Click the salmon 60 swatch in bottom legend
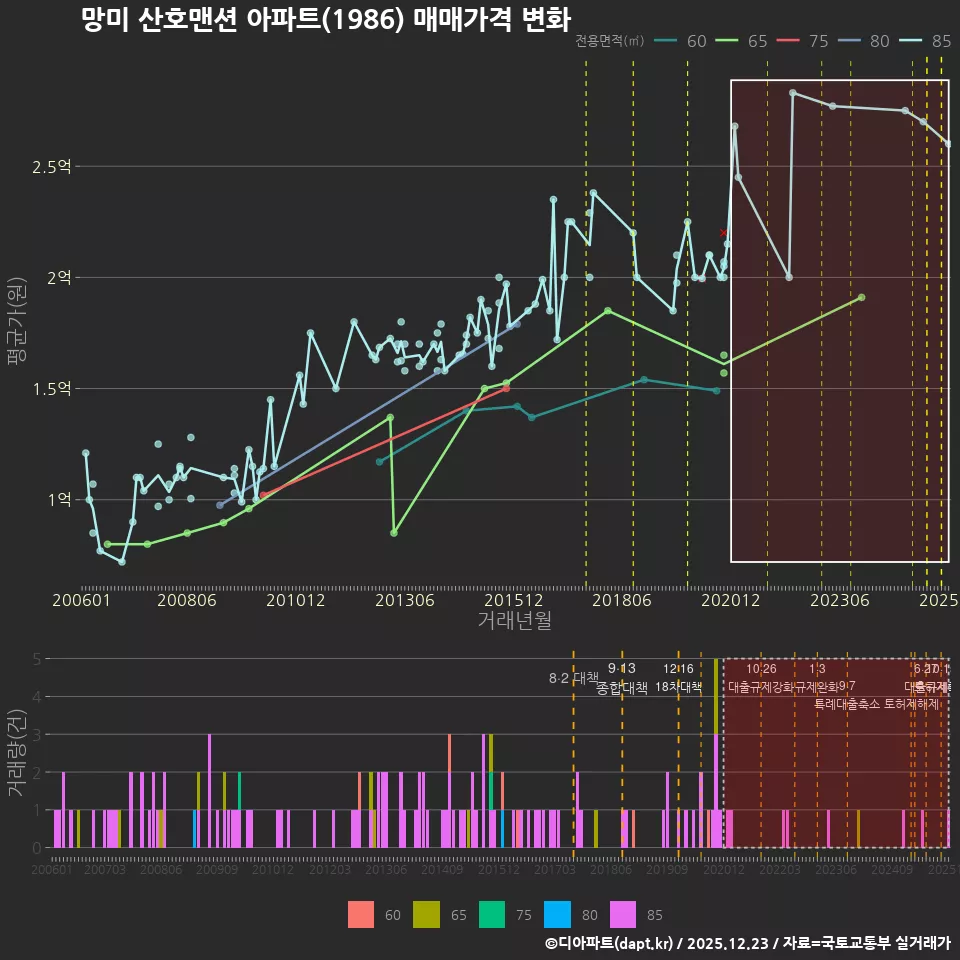This screenshot has width=960, height=960. point(361,914)
